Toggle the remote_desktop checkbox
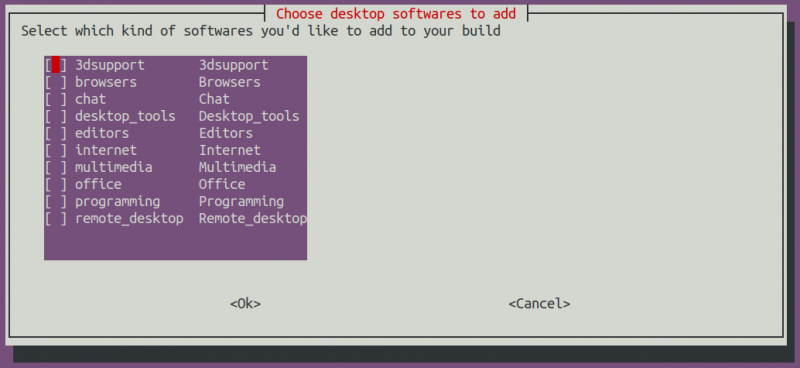 (x=56, y=218)
